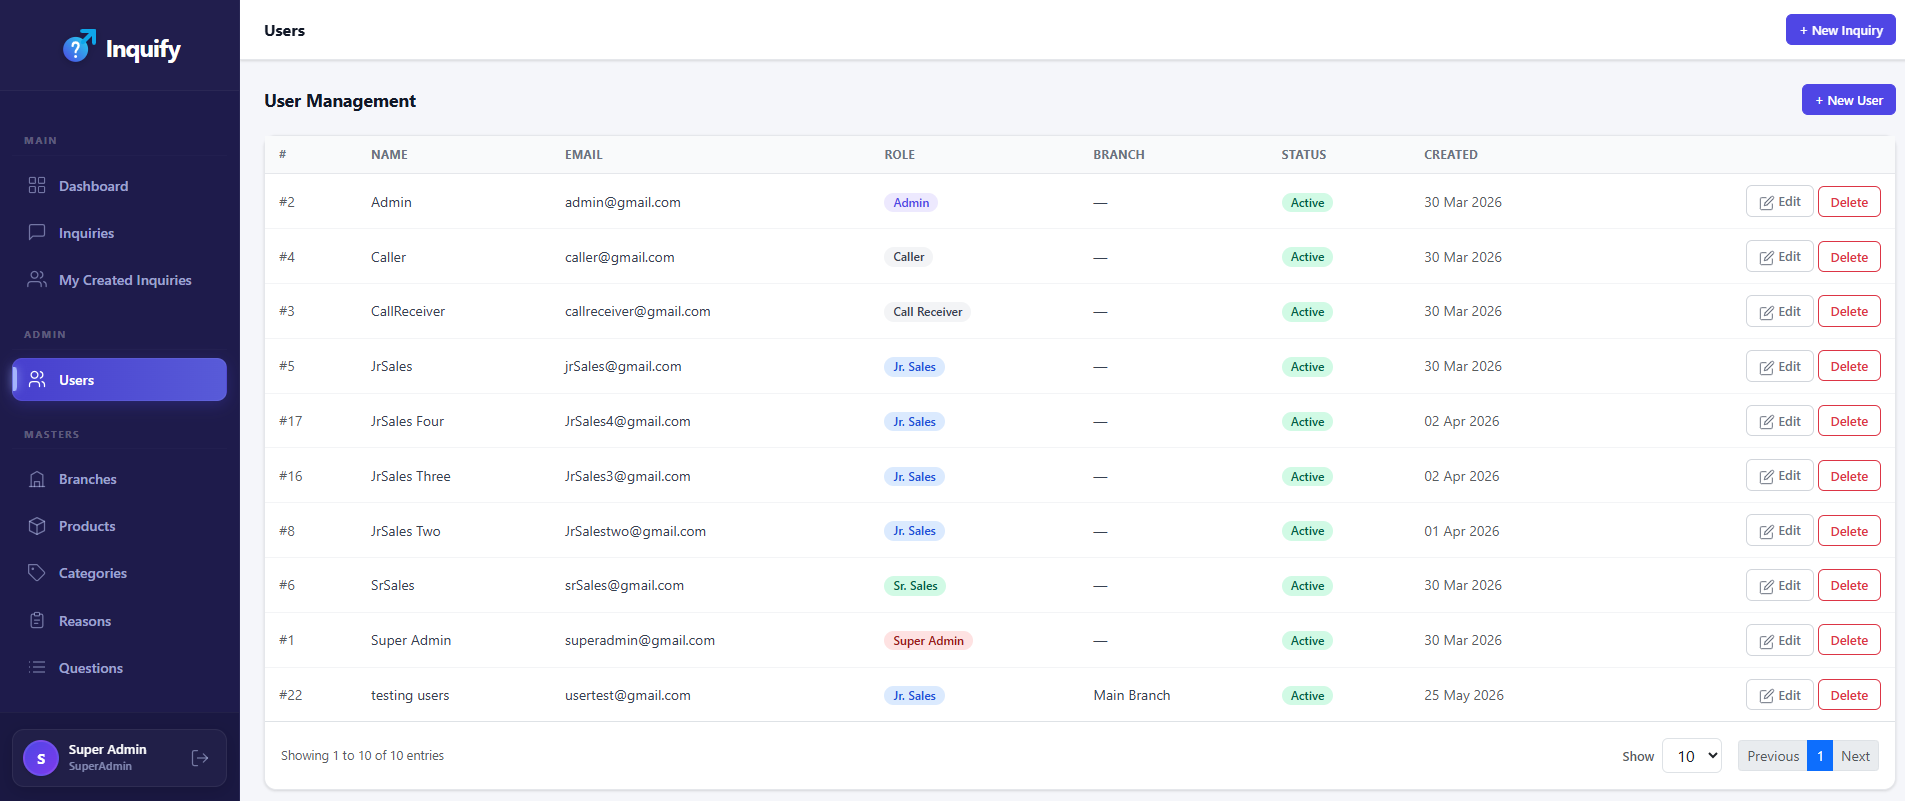This screenshot has height=801, width=1905.
Task: Click the Super Admin avatar circle
Action: pyautogui.click(x=41, y=758)
